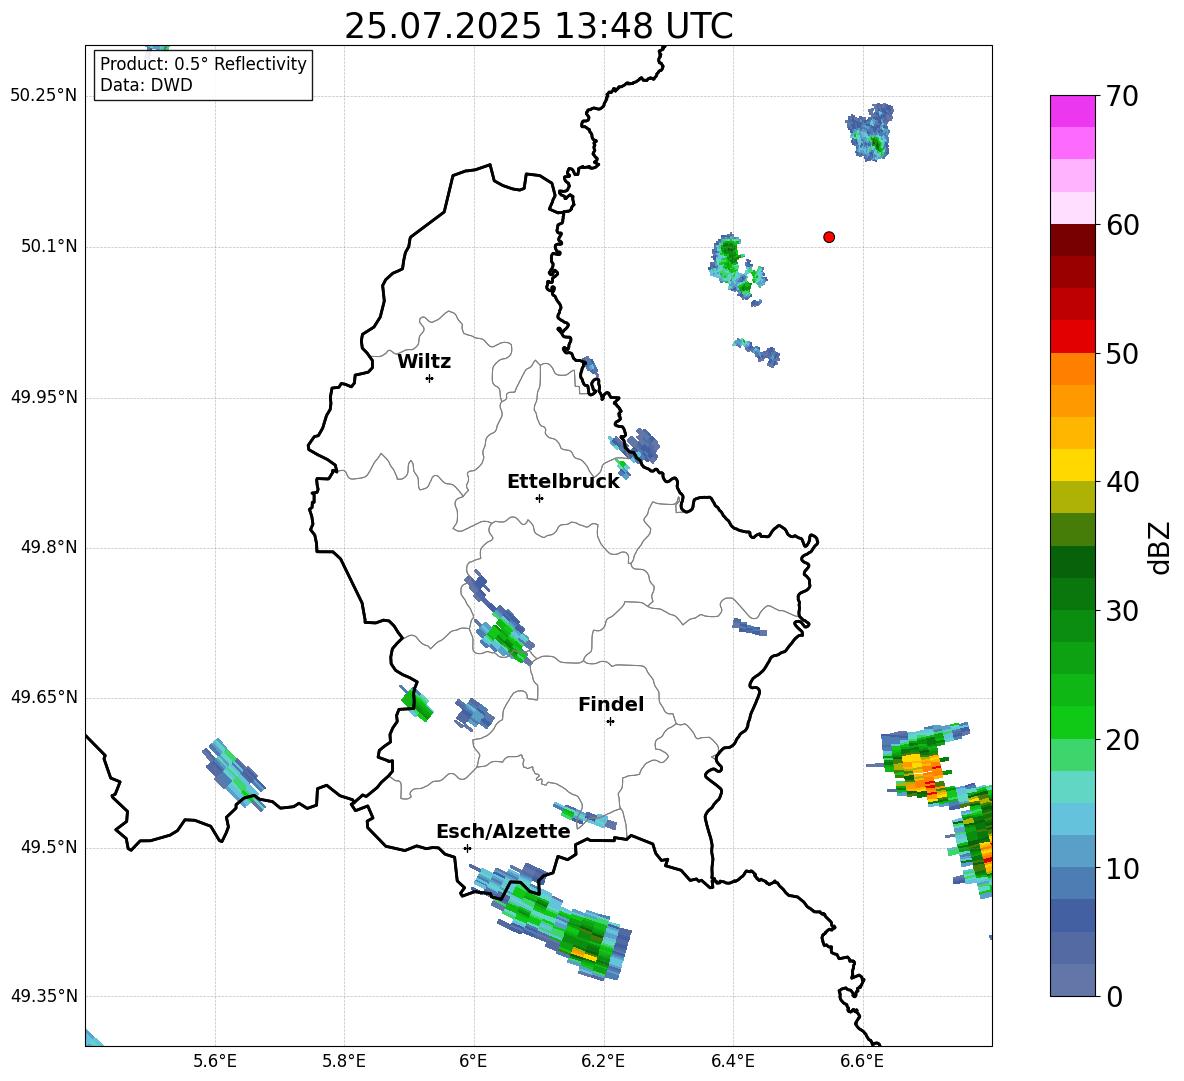
Task: Click the 6.6°E longitude label
Action: (862, 1061)
